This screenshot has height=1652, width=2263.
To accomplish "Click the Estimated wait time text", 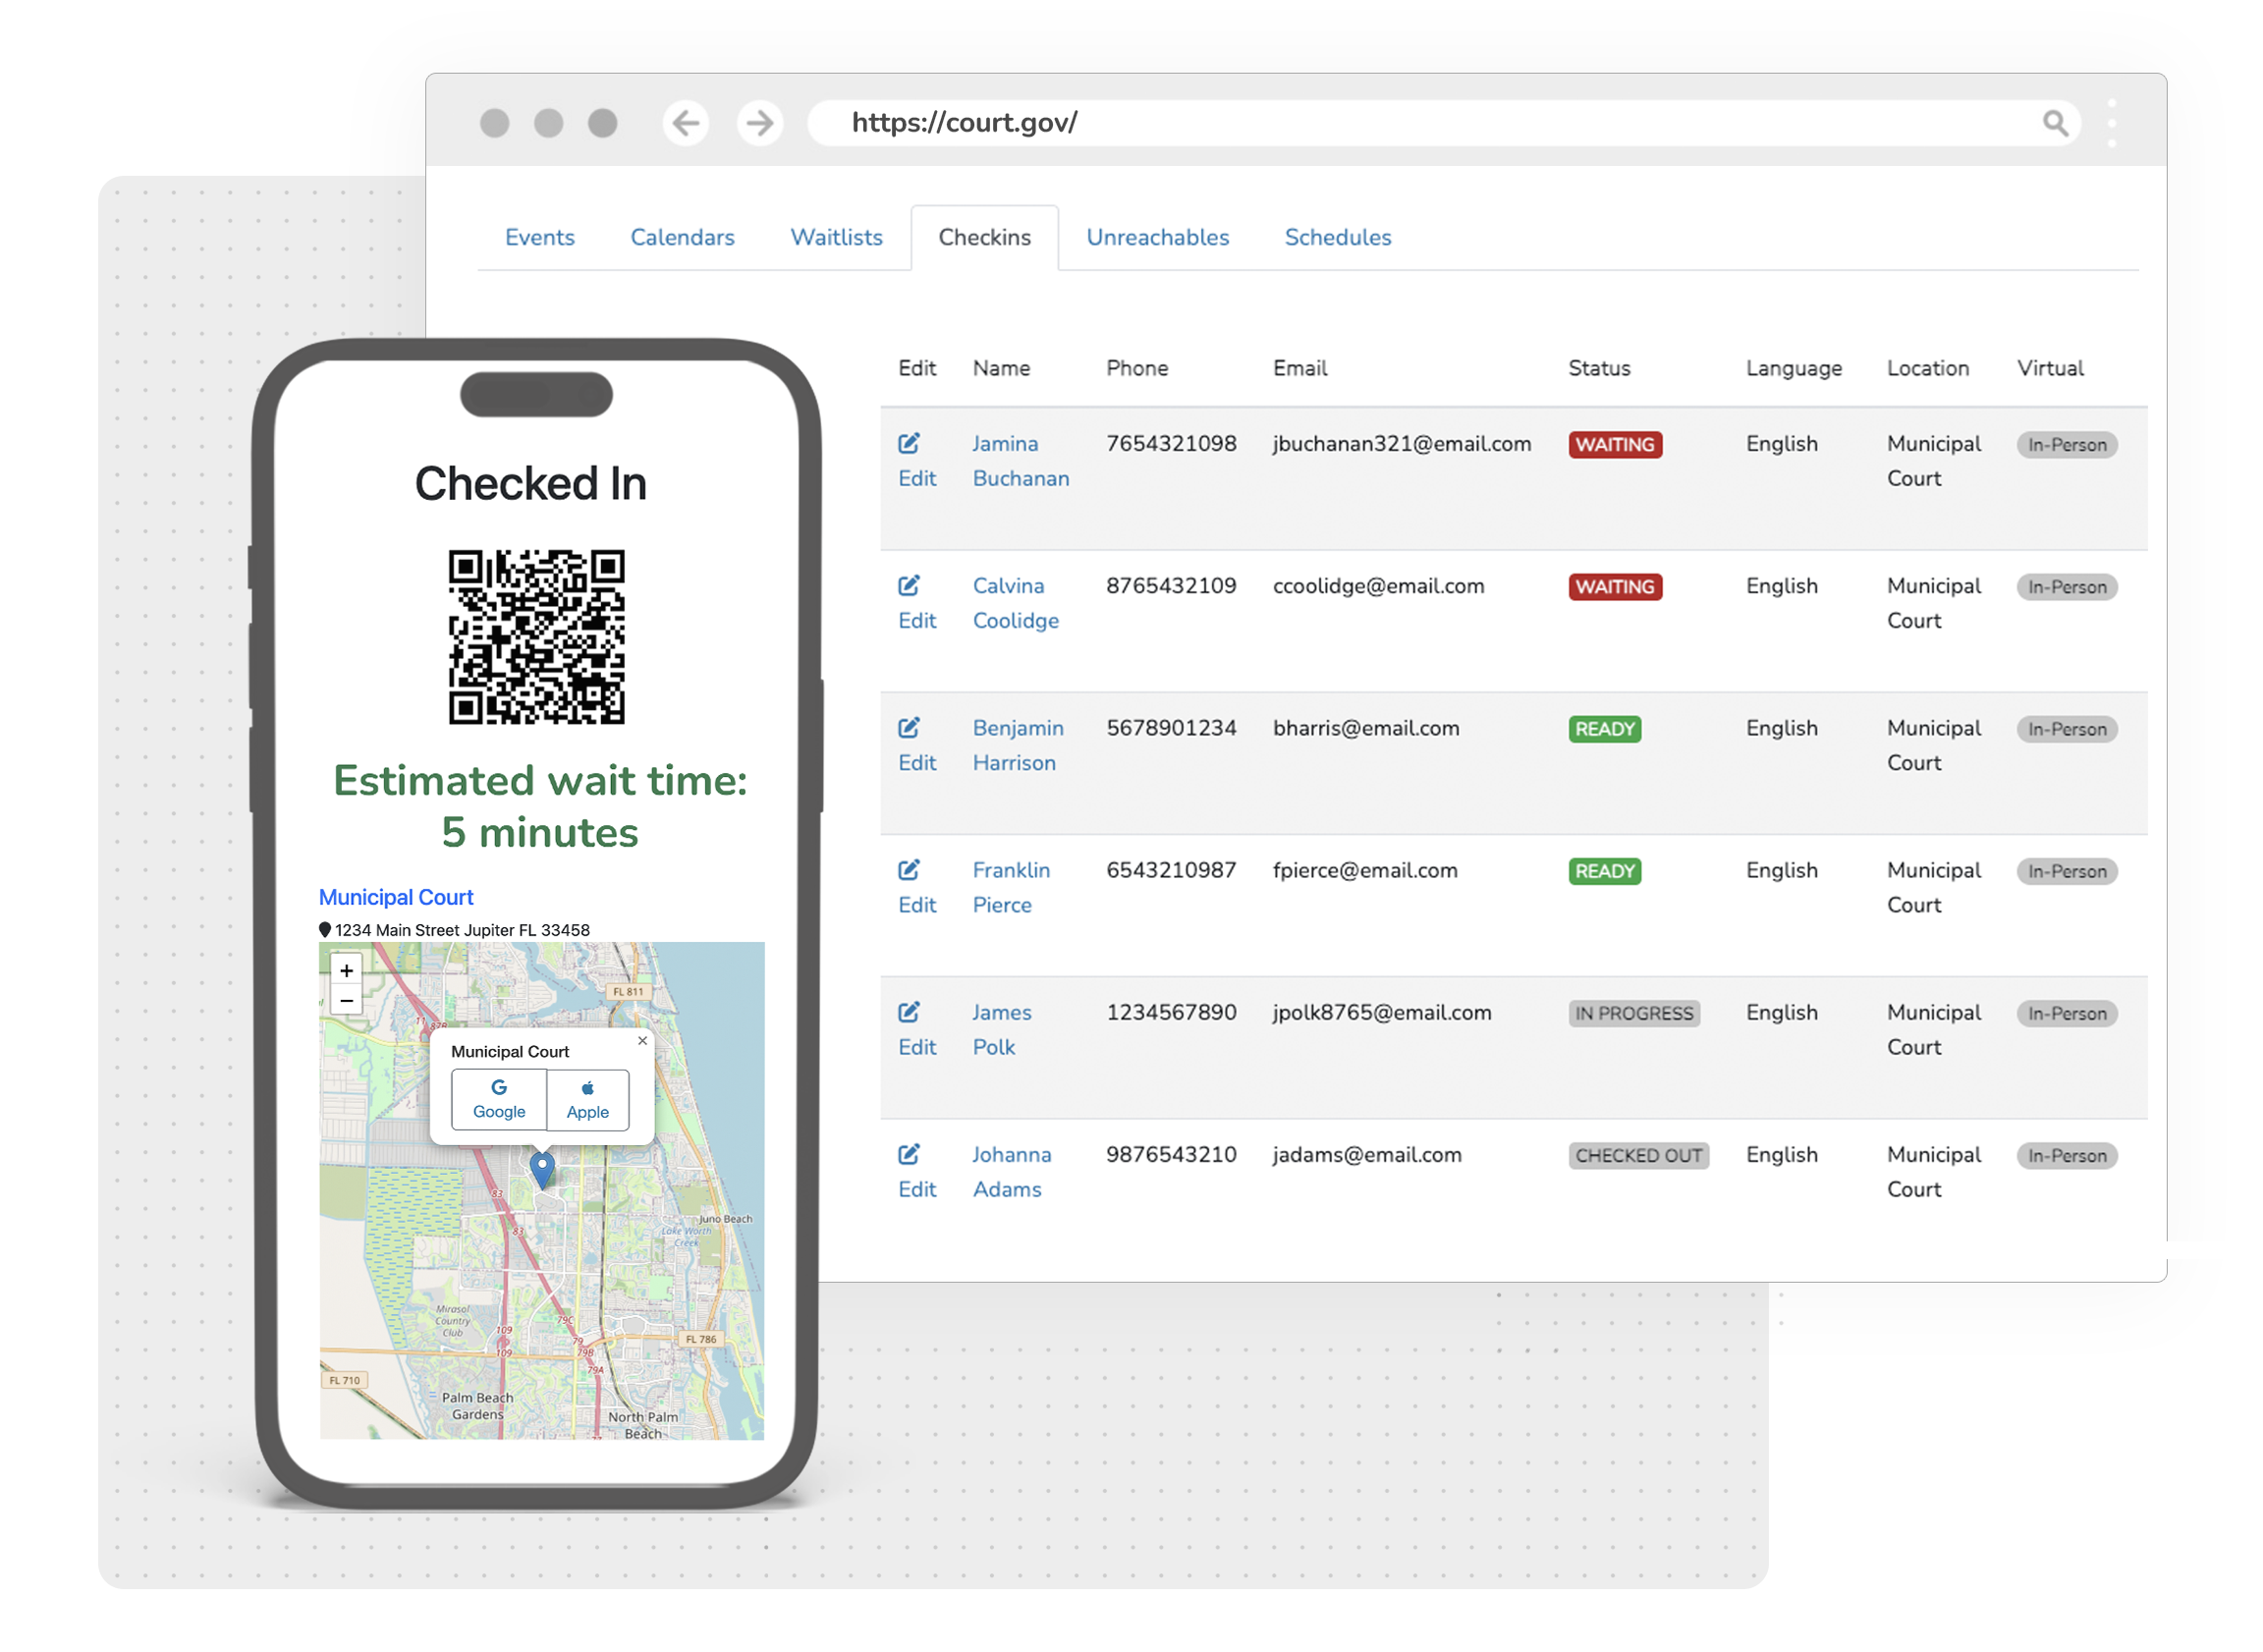I will click(539, 806).
